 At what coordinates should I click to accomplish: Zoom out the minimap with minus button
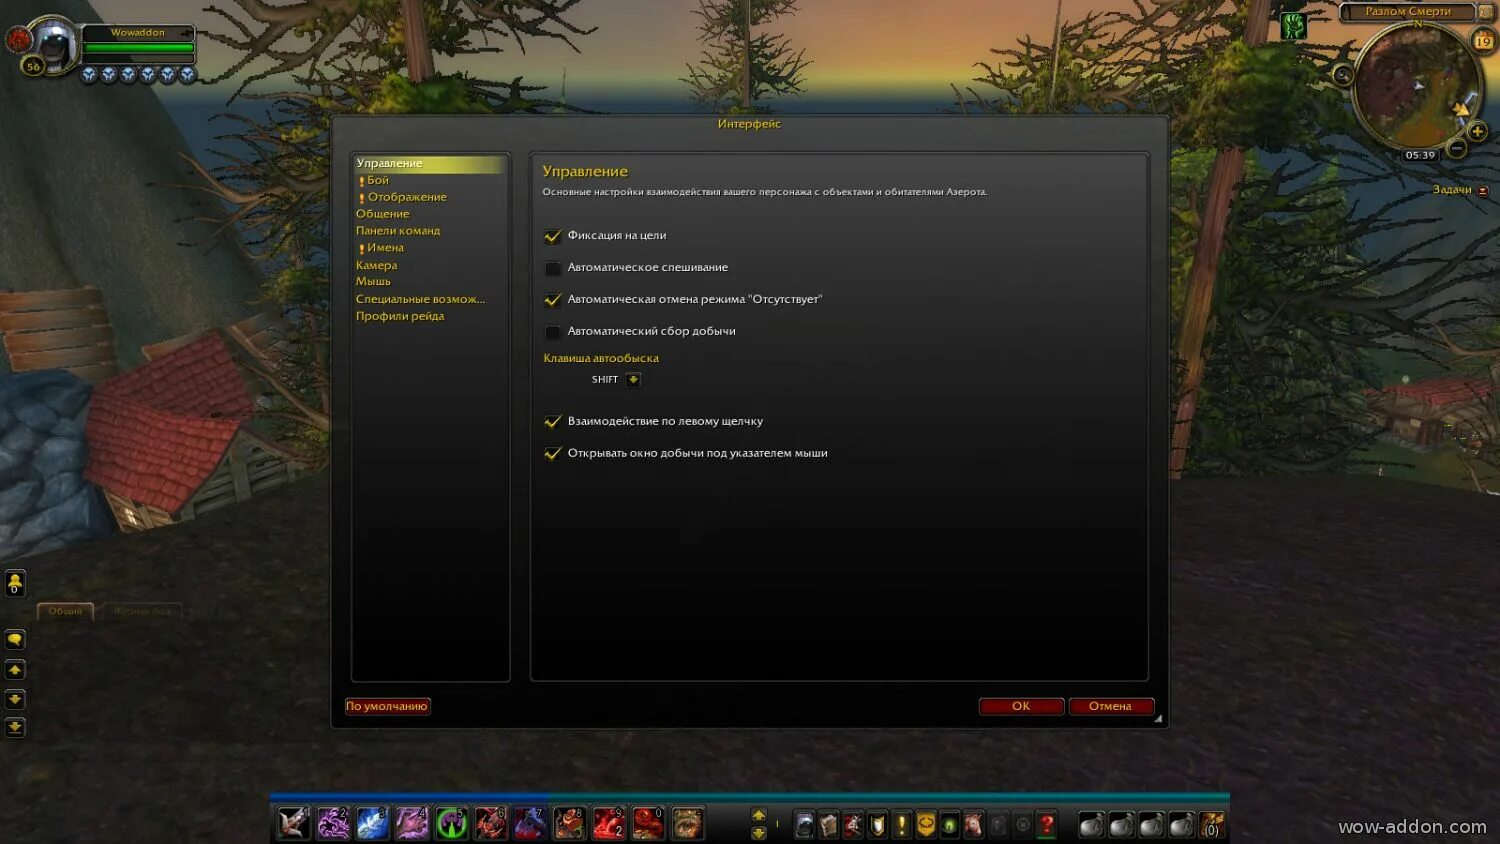(x=1457, y=149)
